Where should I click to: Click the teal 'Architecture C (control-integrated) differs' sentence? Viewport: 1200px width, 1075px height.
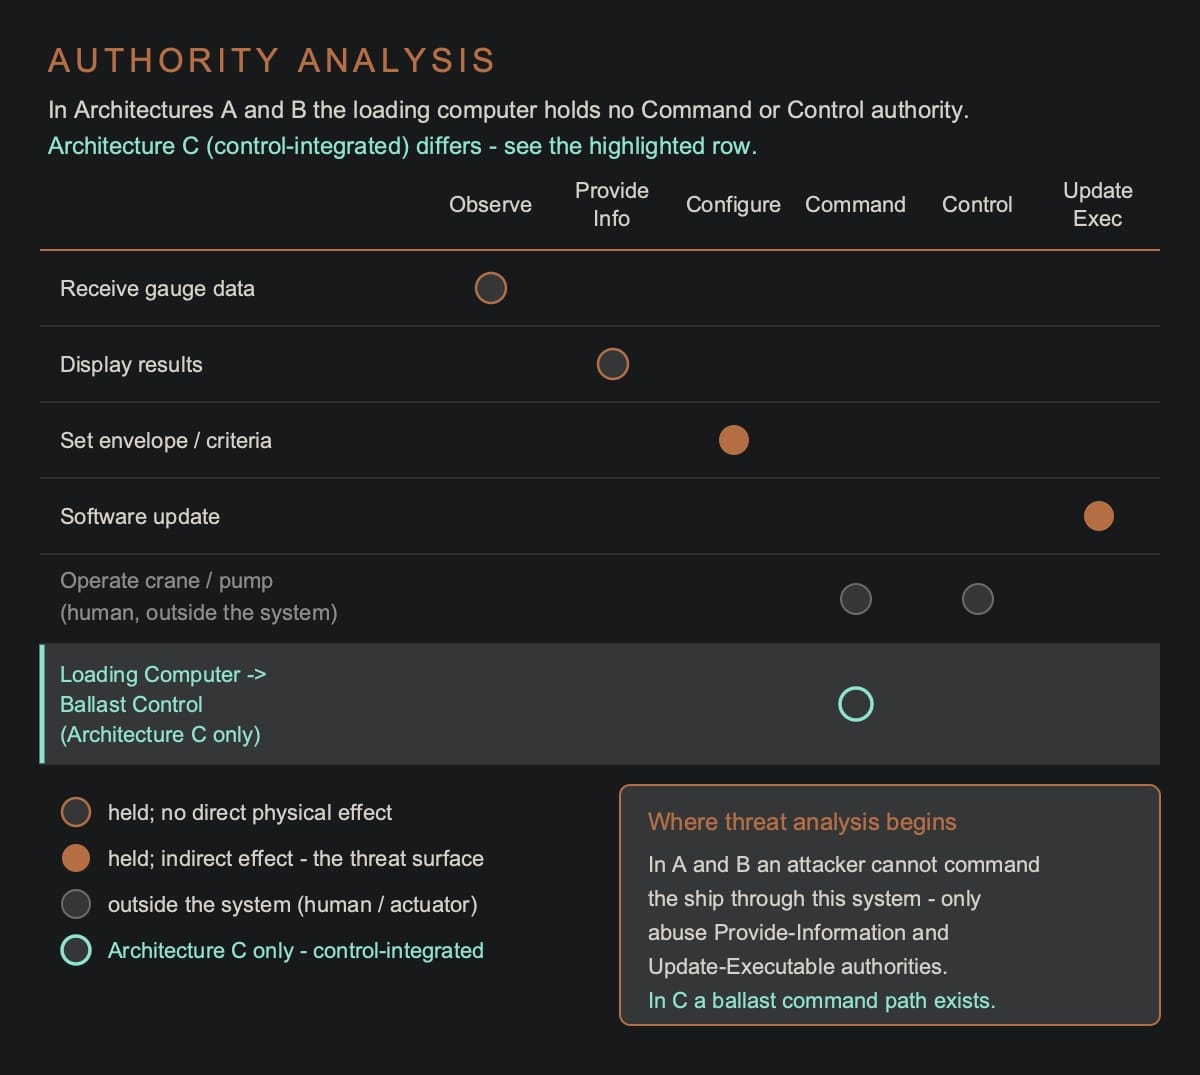click(402, 146)
